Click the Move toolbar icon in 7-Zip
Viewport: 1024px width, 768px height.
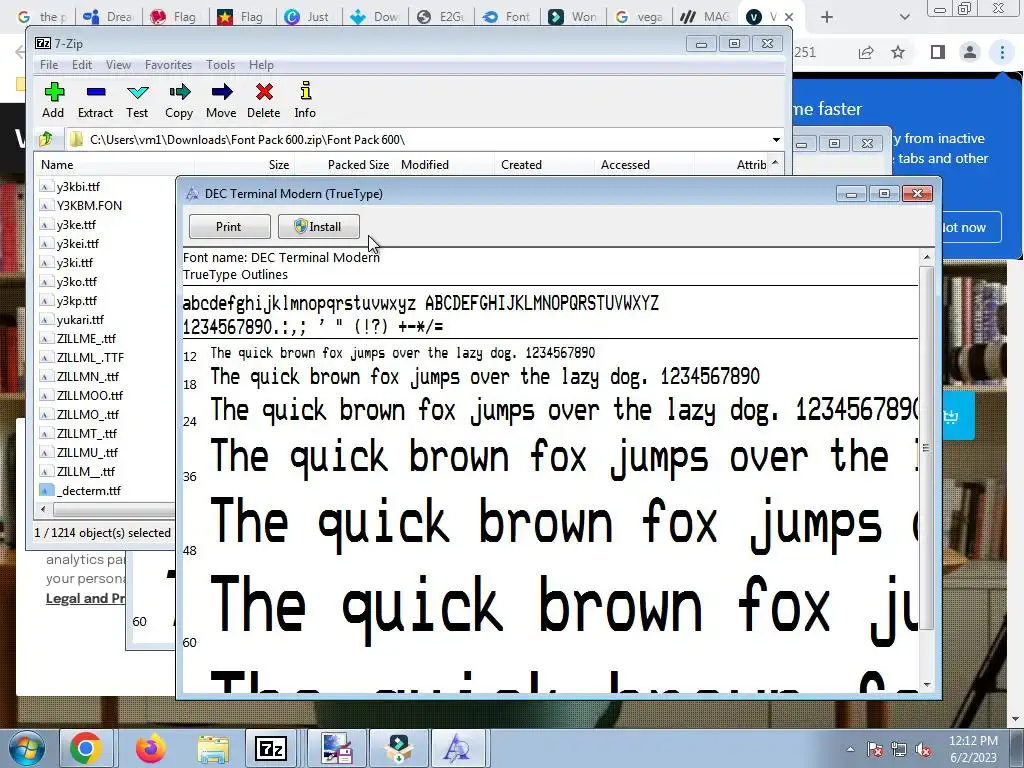coord(221,100)
